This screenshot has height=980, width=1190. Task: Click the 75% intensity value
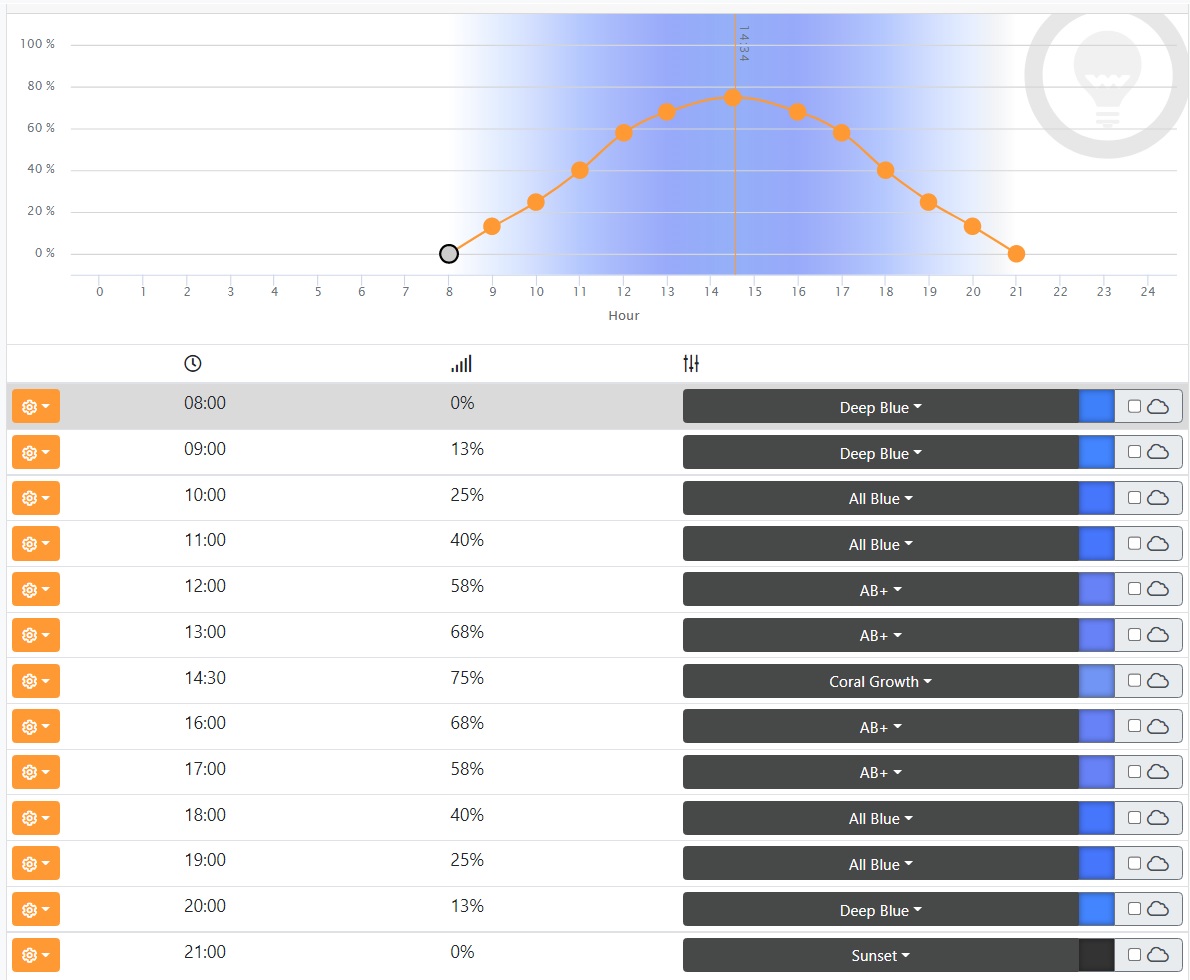coord(467,678)
